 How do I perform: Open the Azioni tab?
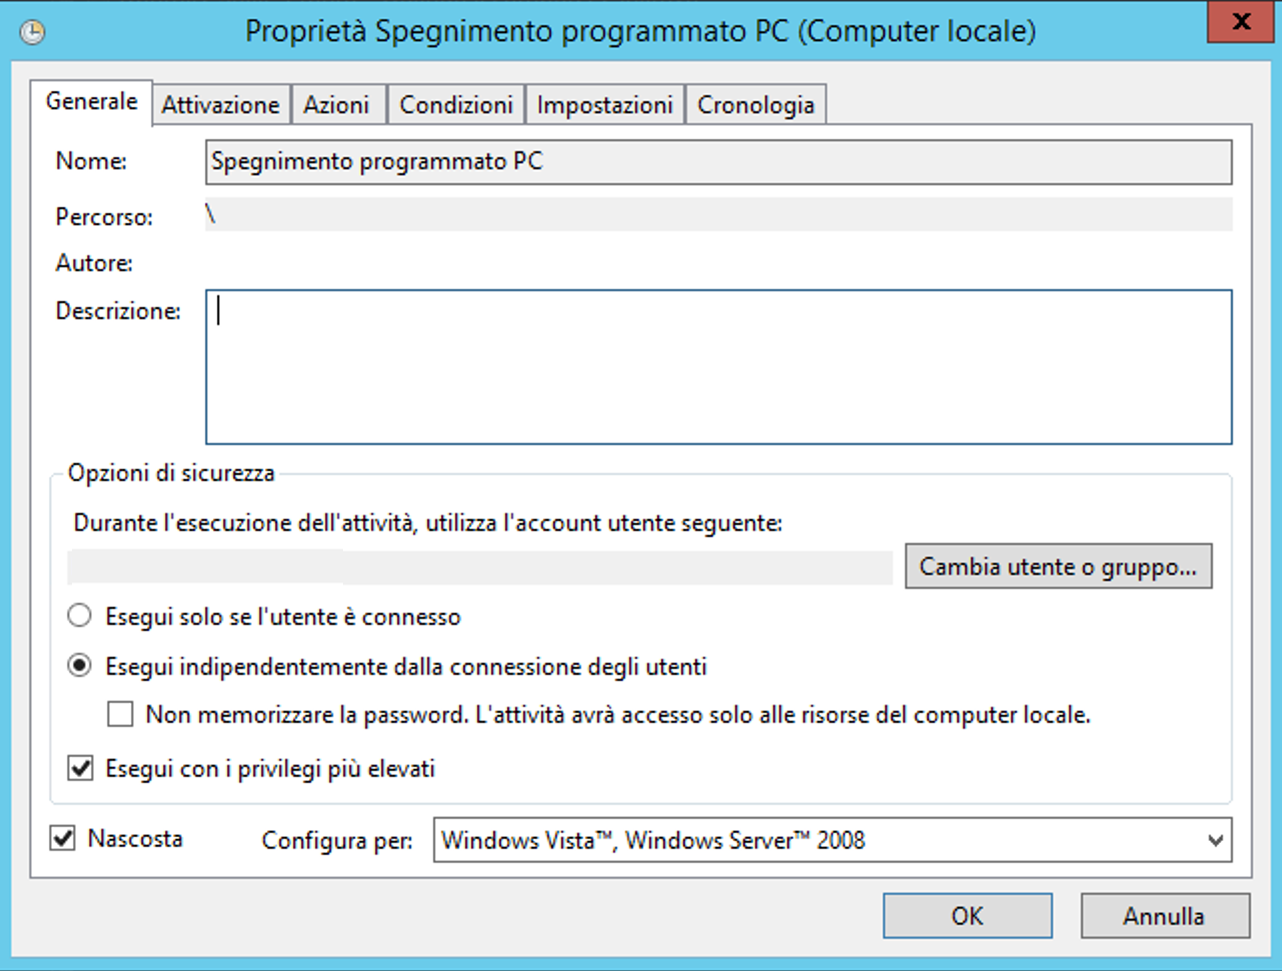(x=337, y=105)
